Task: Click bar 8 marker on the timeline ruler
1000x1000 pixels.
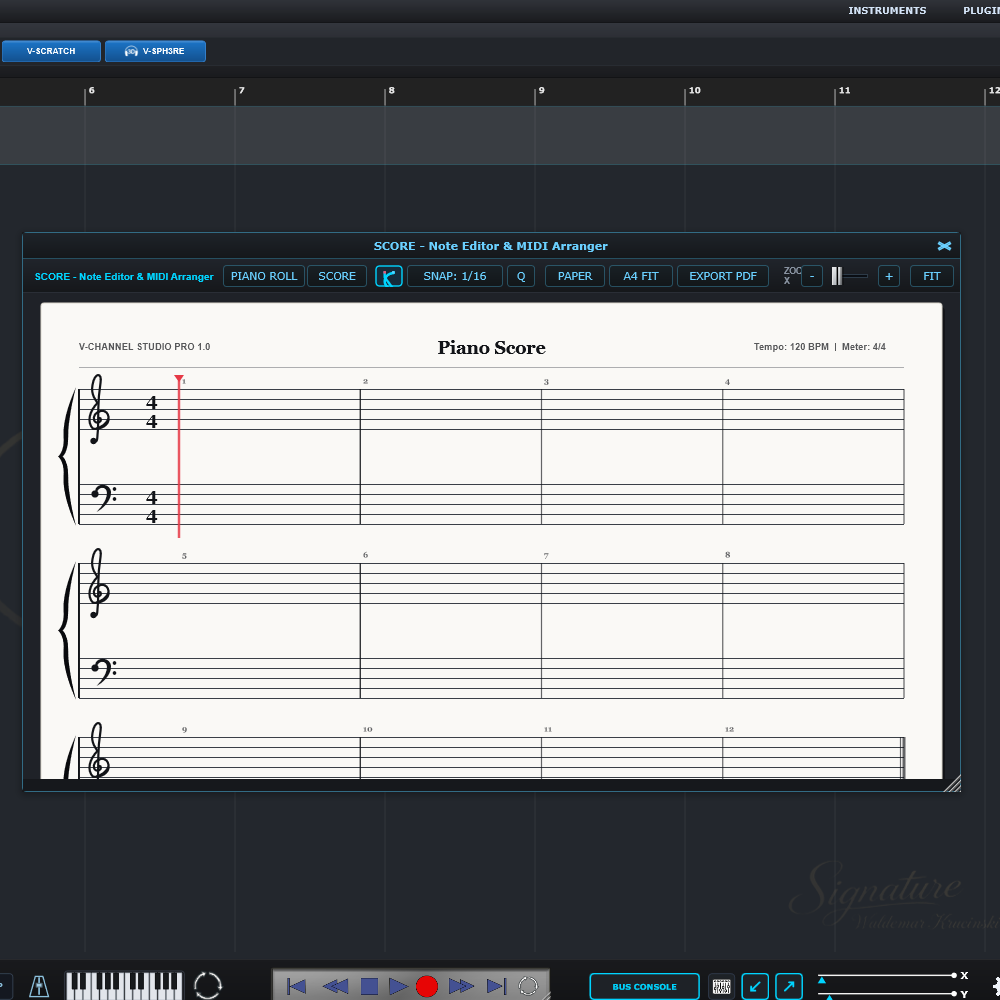Action: tap(391, 91)
